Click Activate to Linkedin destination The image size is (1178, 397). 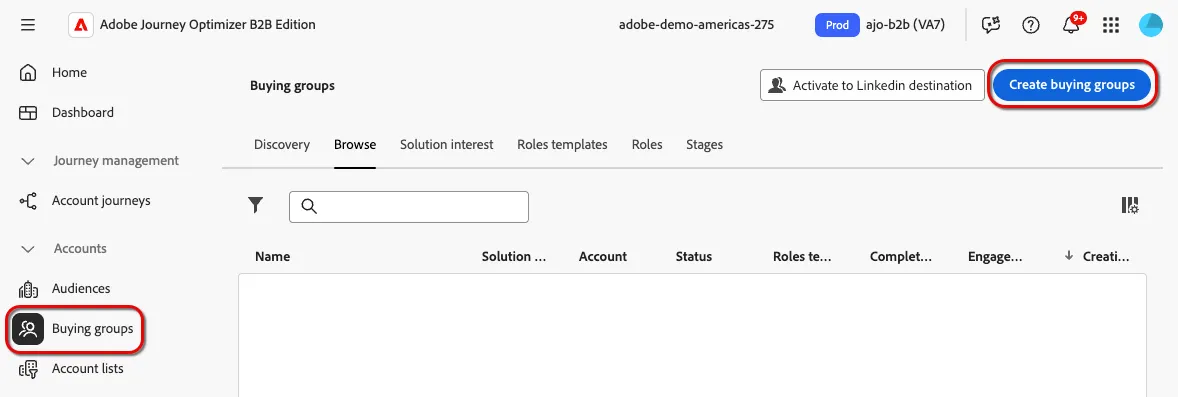coord(872,86)
